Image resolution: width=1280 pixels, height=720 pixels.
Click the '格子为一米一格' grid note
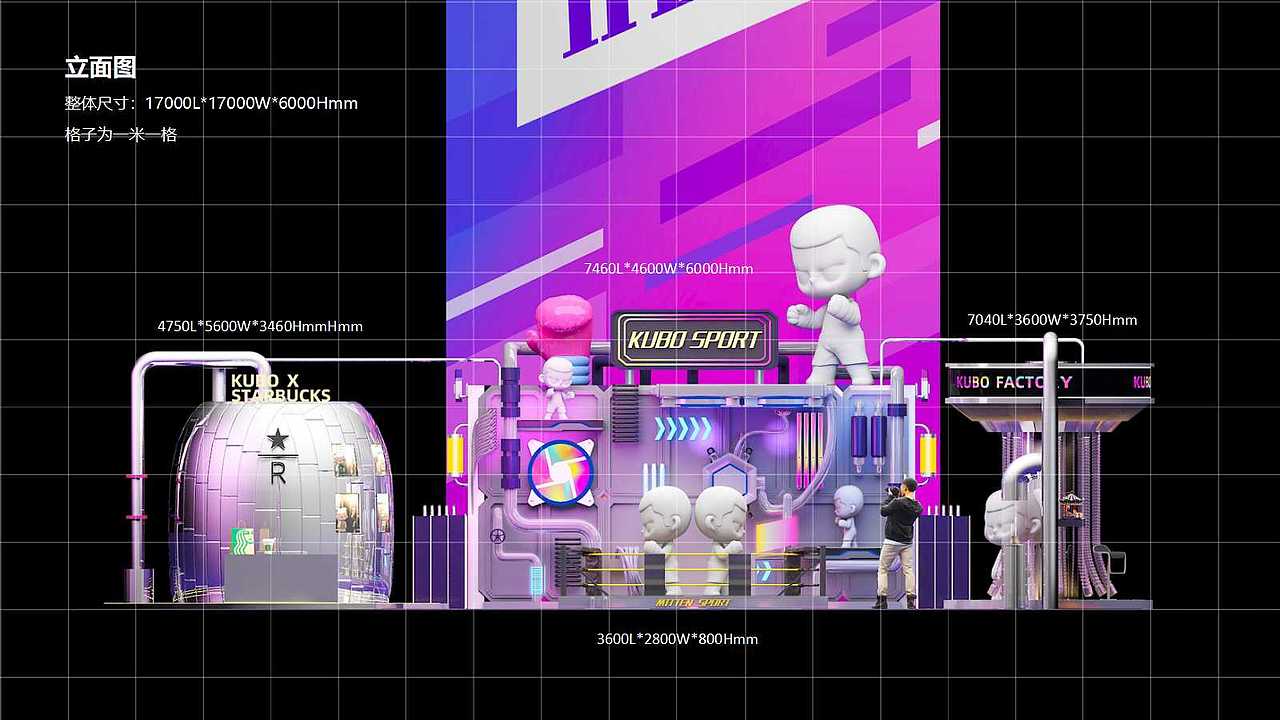pyautogui.click(x=121, y=134)
